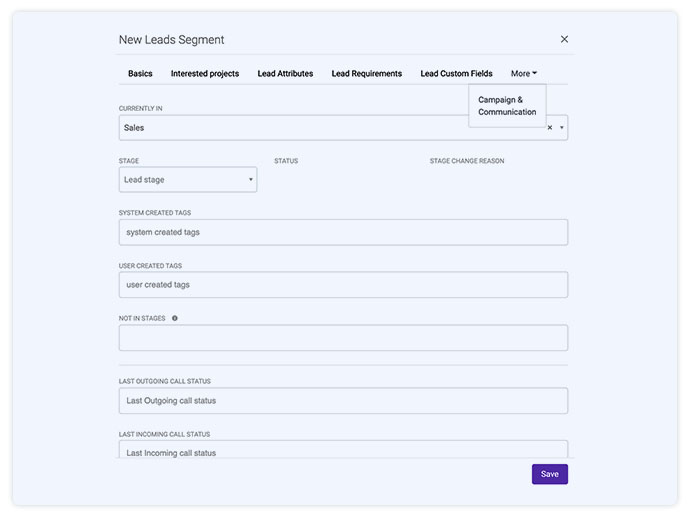Save the leads segment
Image resolution: width=689 pixels, height=517 pixels.
(x=550, y=474)
